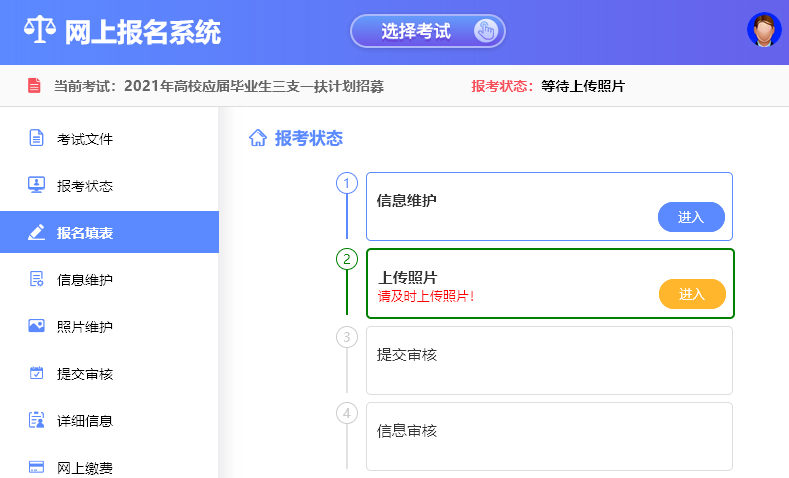The width and height of the screenshot is (789, 478).
Task: Click the red document icon beside 当前考试
Action: tap(34, 86)
